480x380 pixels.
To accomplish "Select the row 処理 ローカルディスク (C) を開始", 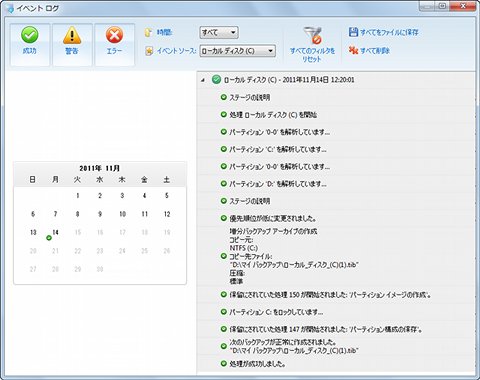I will (x=336, y=115).
